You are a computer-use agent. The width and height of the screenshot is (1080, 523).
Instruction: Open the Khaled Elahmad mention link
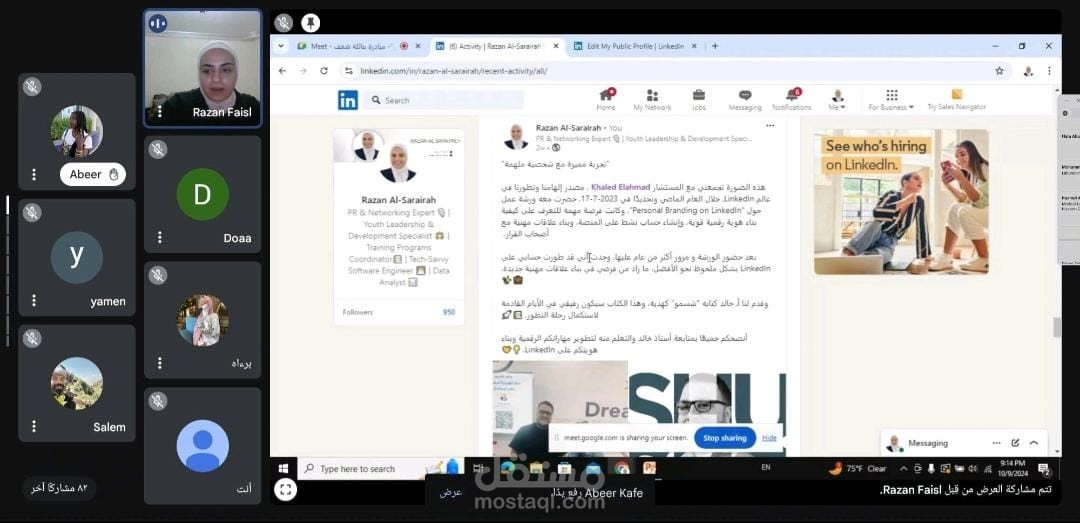(x=621, y=187)
